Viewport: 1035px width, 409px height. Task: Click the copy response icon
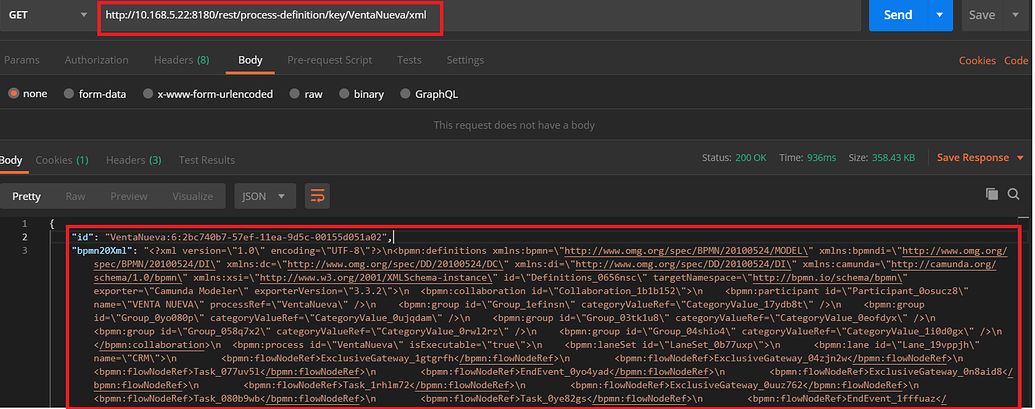tap(992, 194)
